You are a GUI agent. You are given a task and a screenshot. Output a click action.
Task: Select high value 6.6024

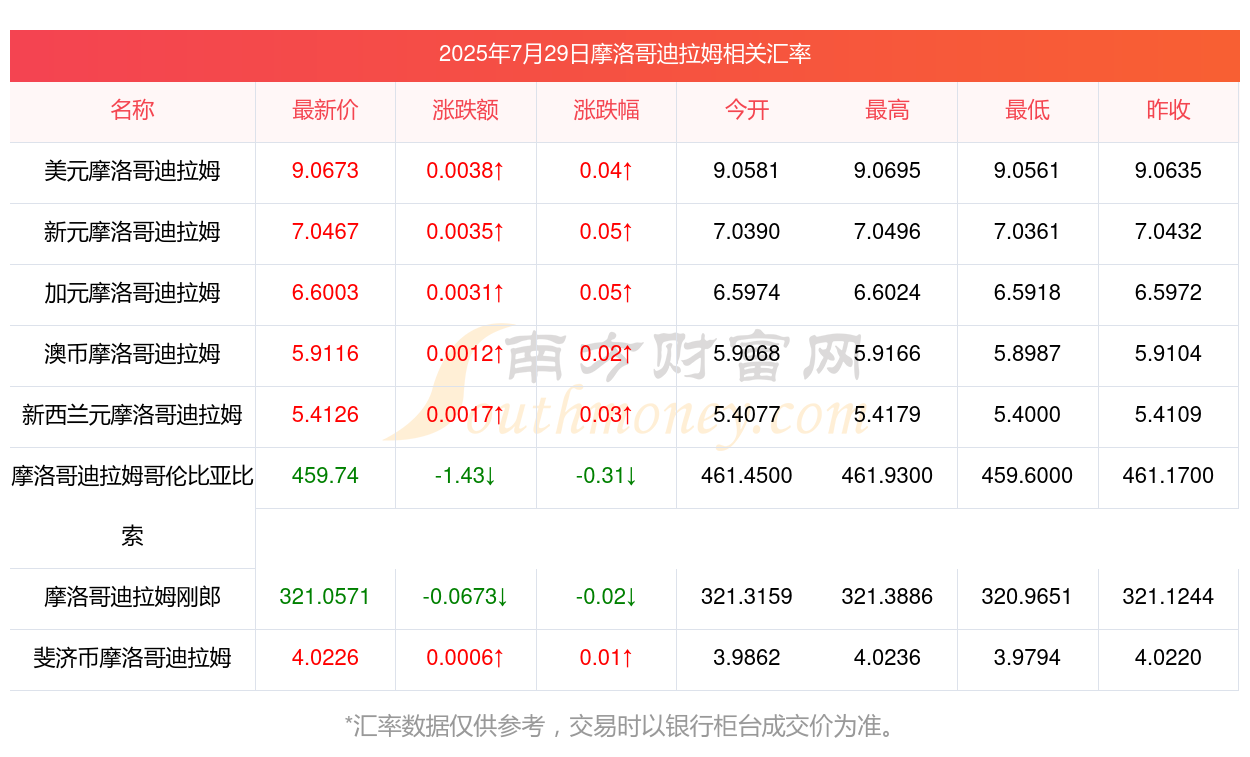pyautogui.click(x=887, y=293)
